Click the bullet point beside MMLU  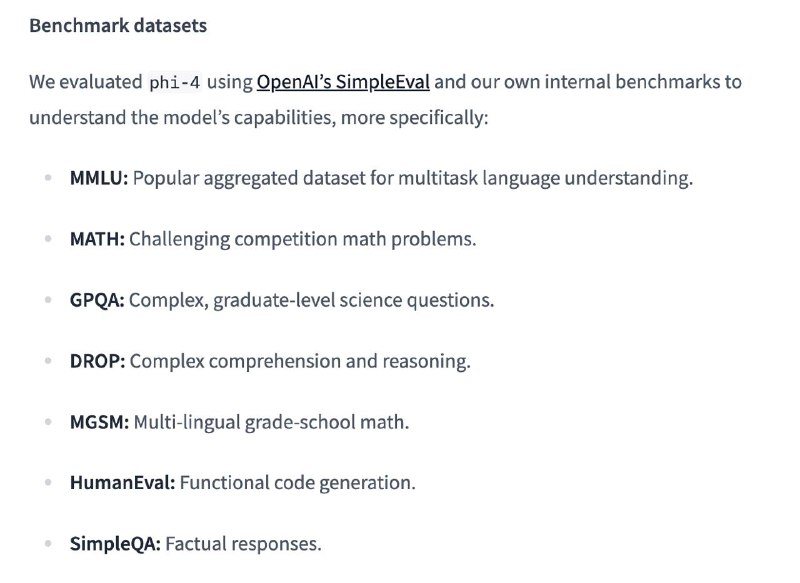tap(48, 178)
